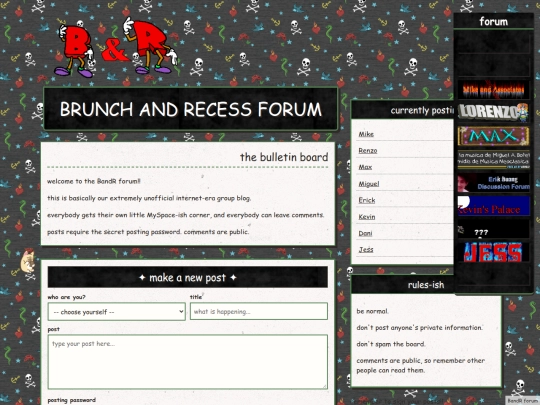The width and height of the screenshot is (540, 405).
Task: Visit Mike's page from currently posting list
Action: coord(366,134)
